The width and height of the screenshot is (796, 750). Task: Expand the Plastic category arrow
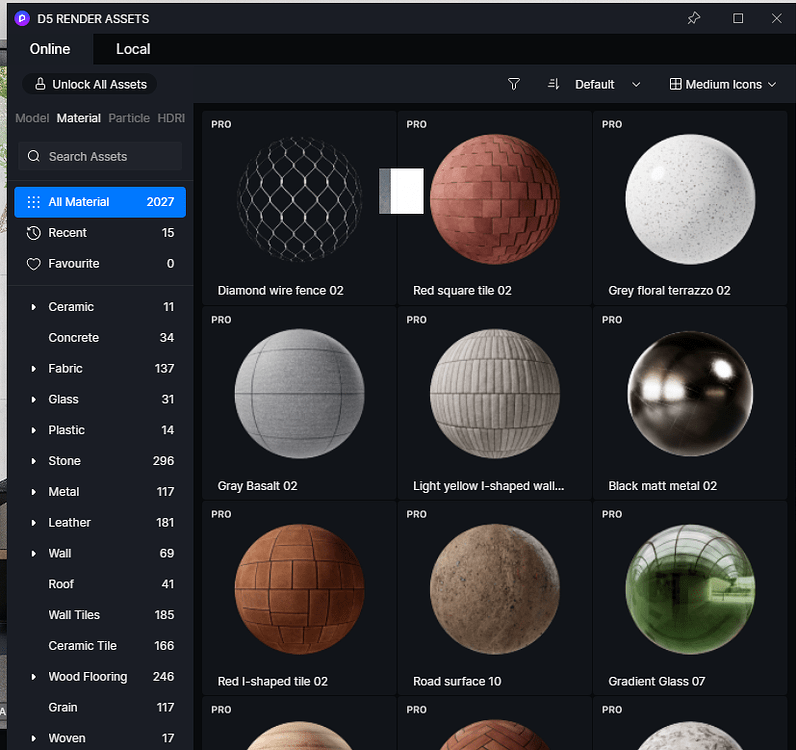point(34,431)
